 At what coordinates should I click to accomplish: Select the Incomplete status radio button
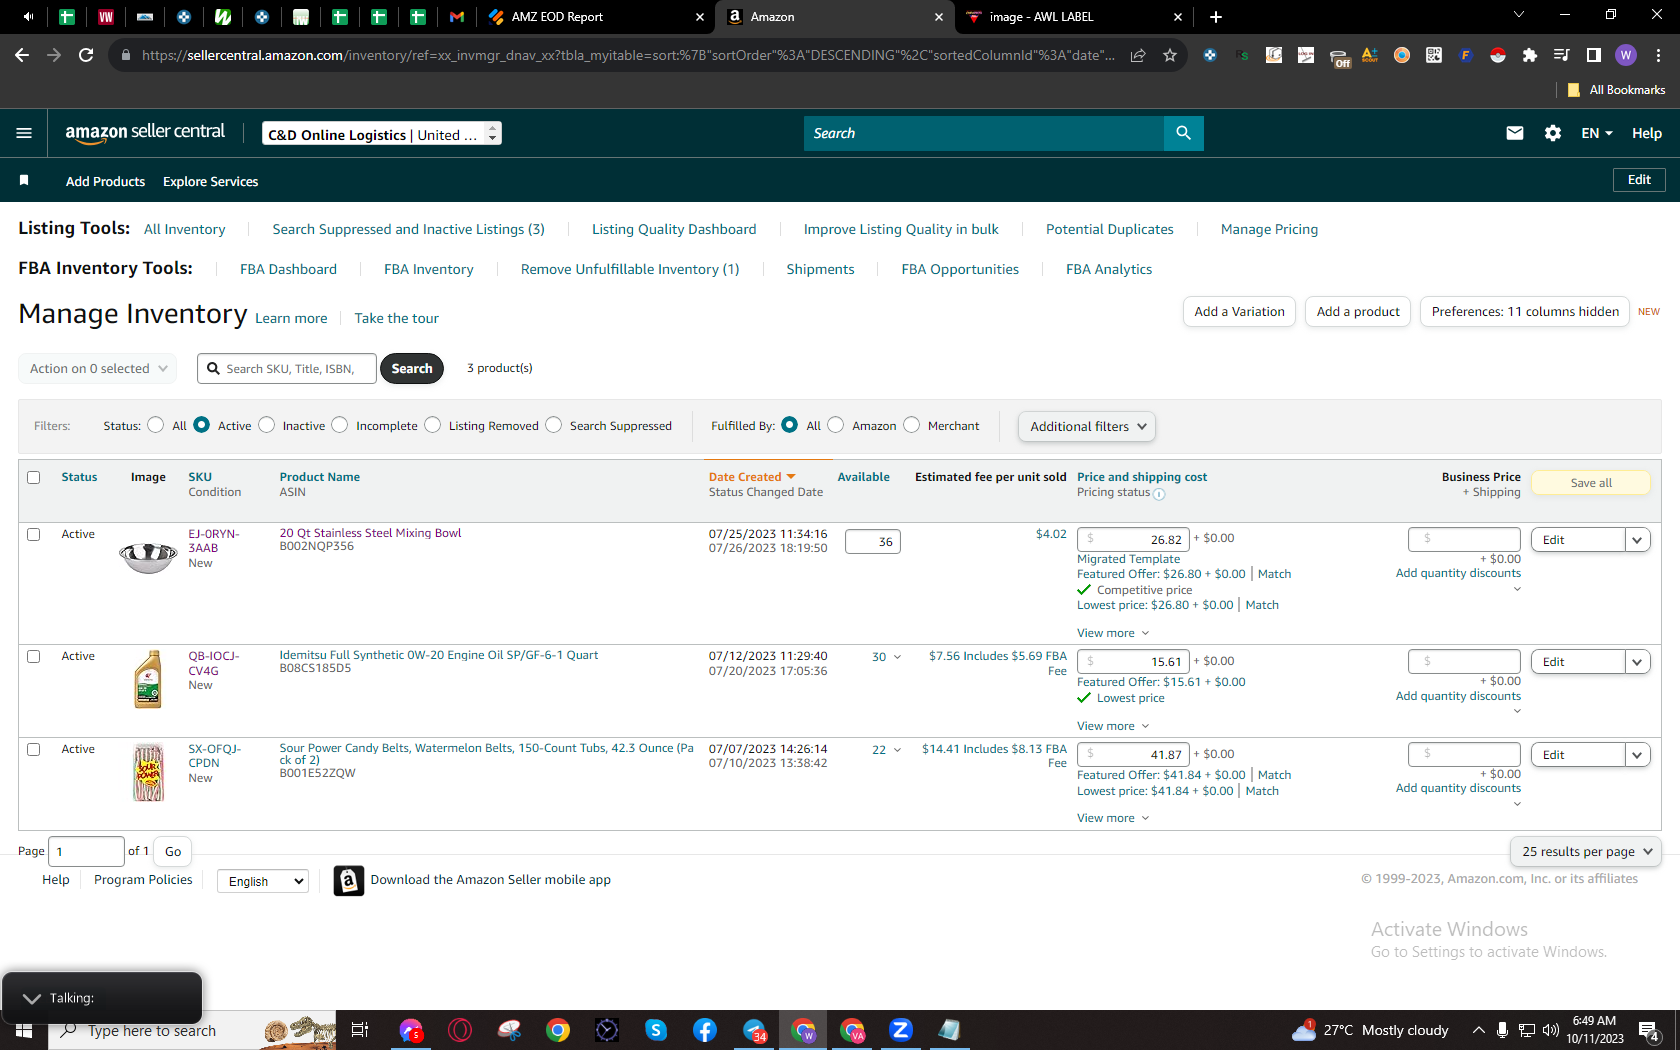(x=340, y=425)
